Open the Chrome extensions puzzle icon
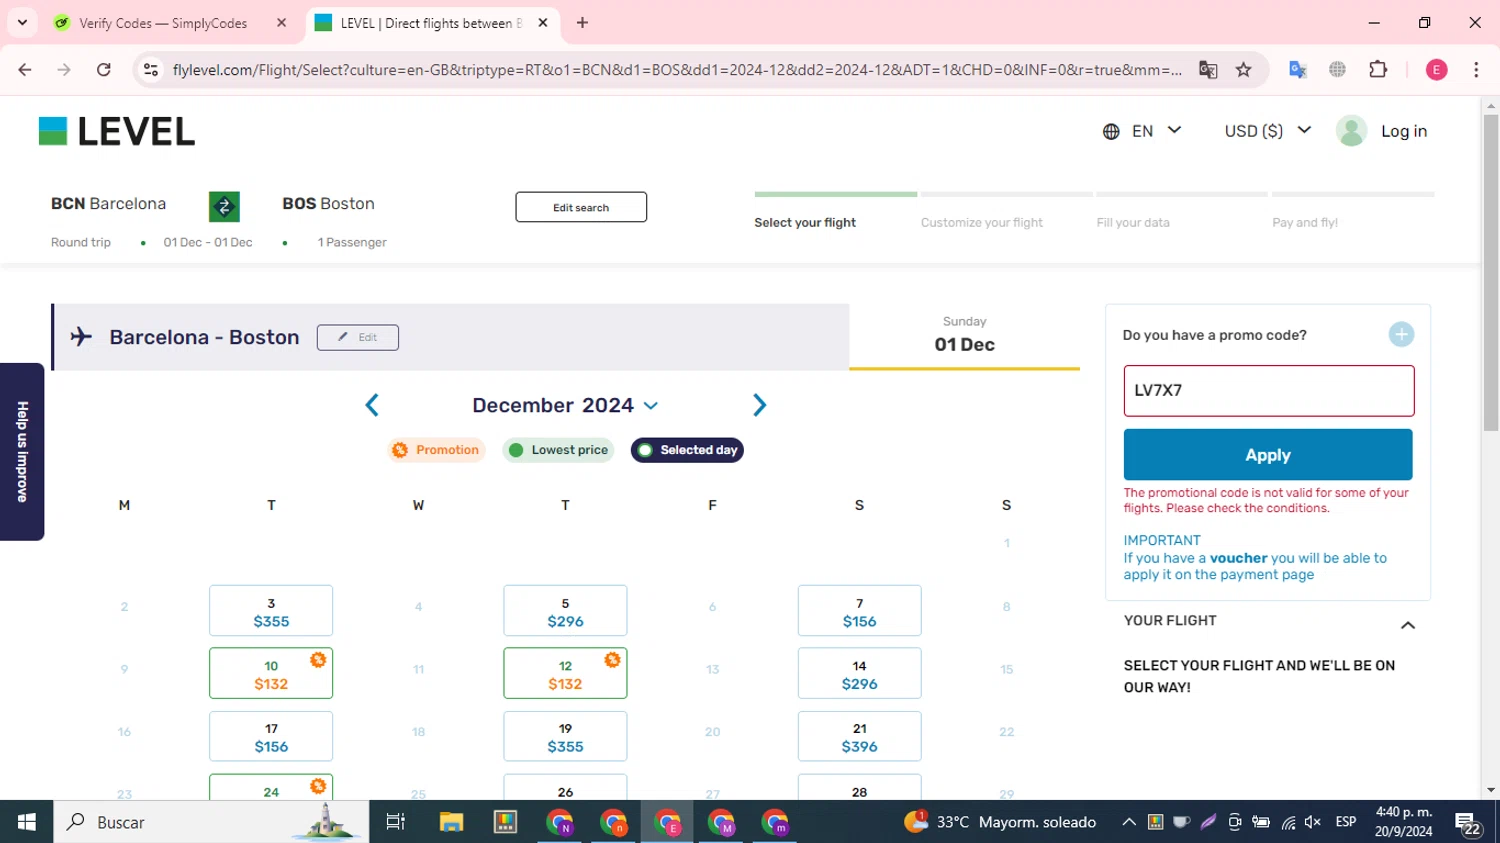The image size is (1500, 843). (x=1378, y=69)
